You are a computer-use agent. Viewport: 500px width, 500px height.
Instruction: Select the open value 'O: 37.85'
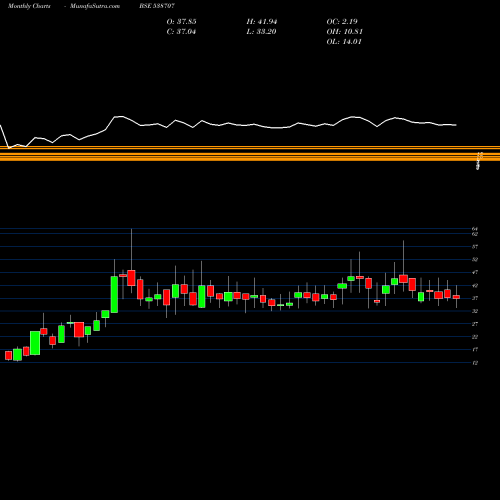tap(181, 22)
